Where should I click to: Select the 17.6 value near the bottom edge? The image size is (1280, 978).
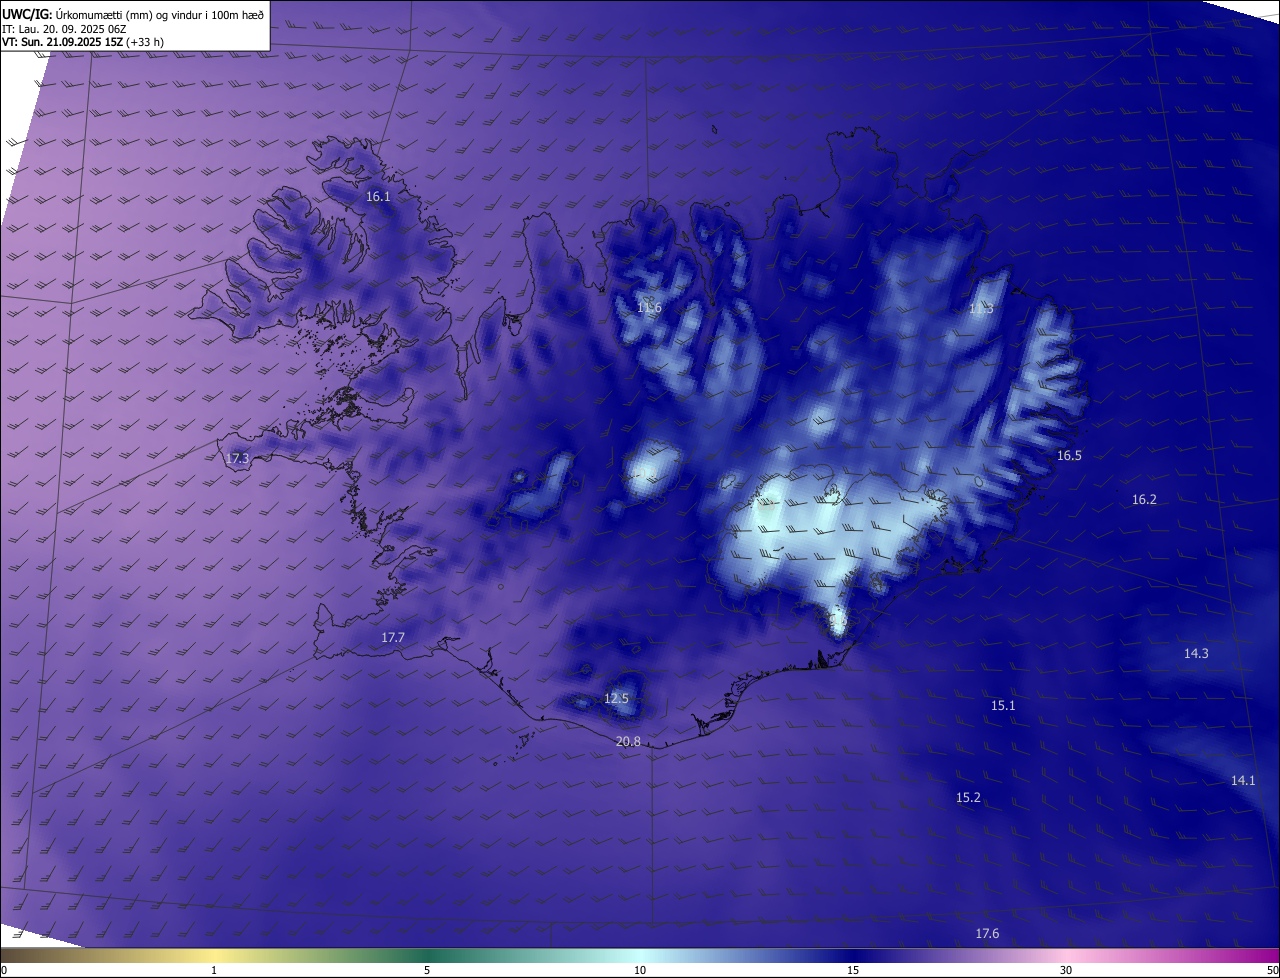pos(987,933)
